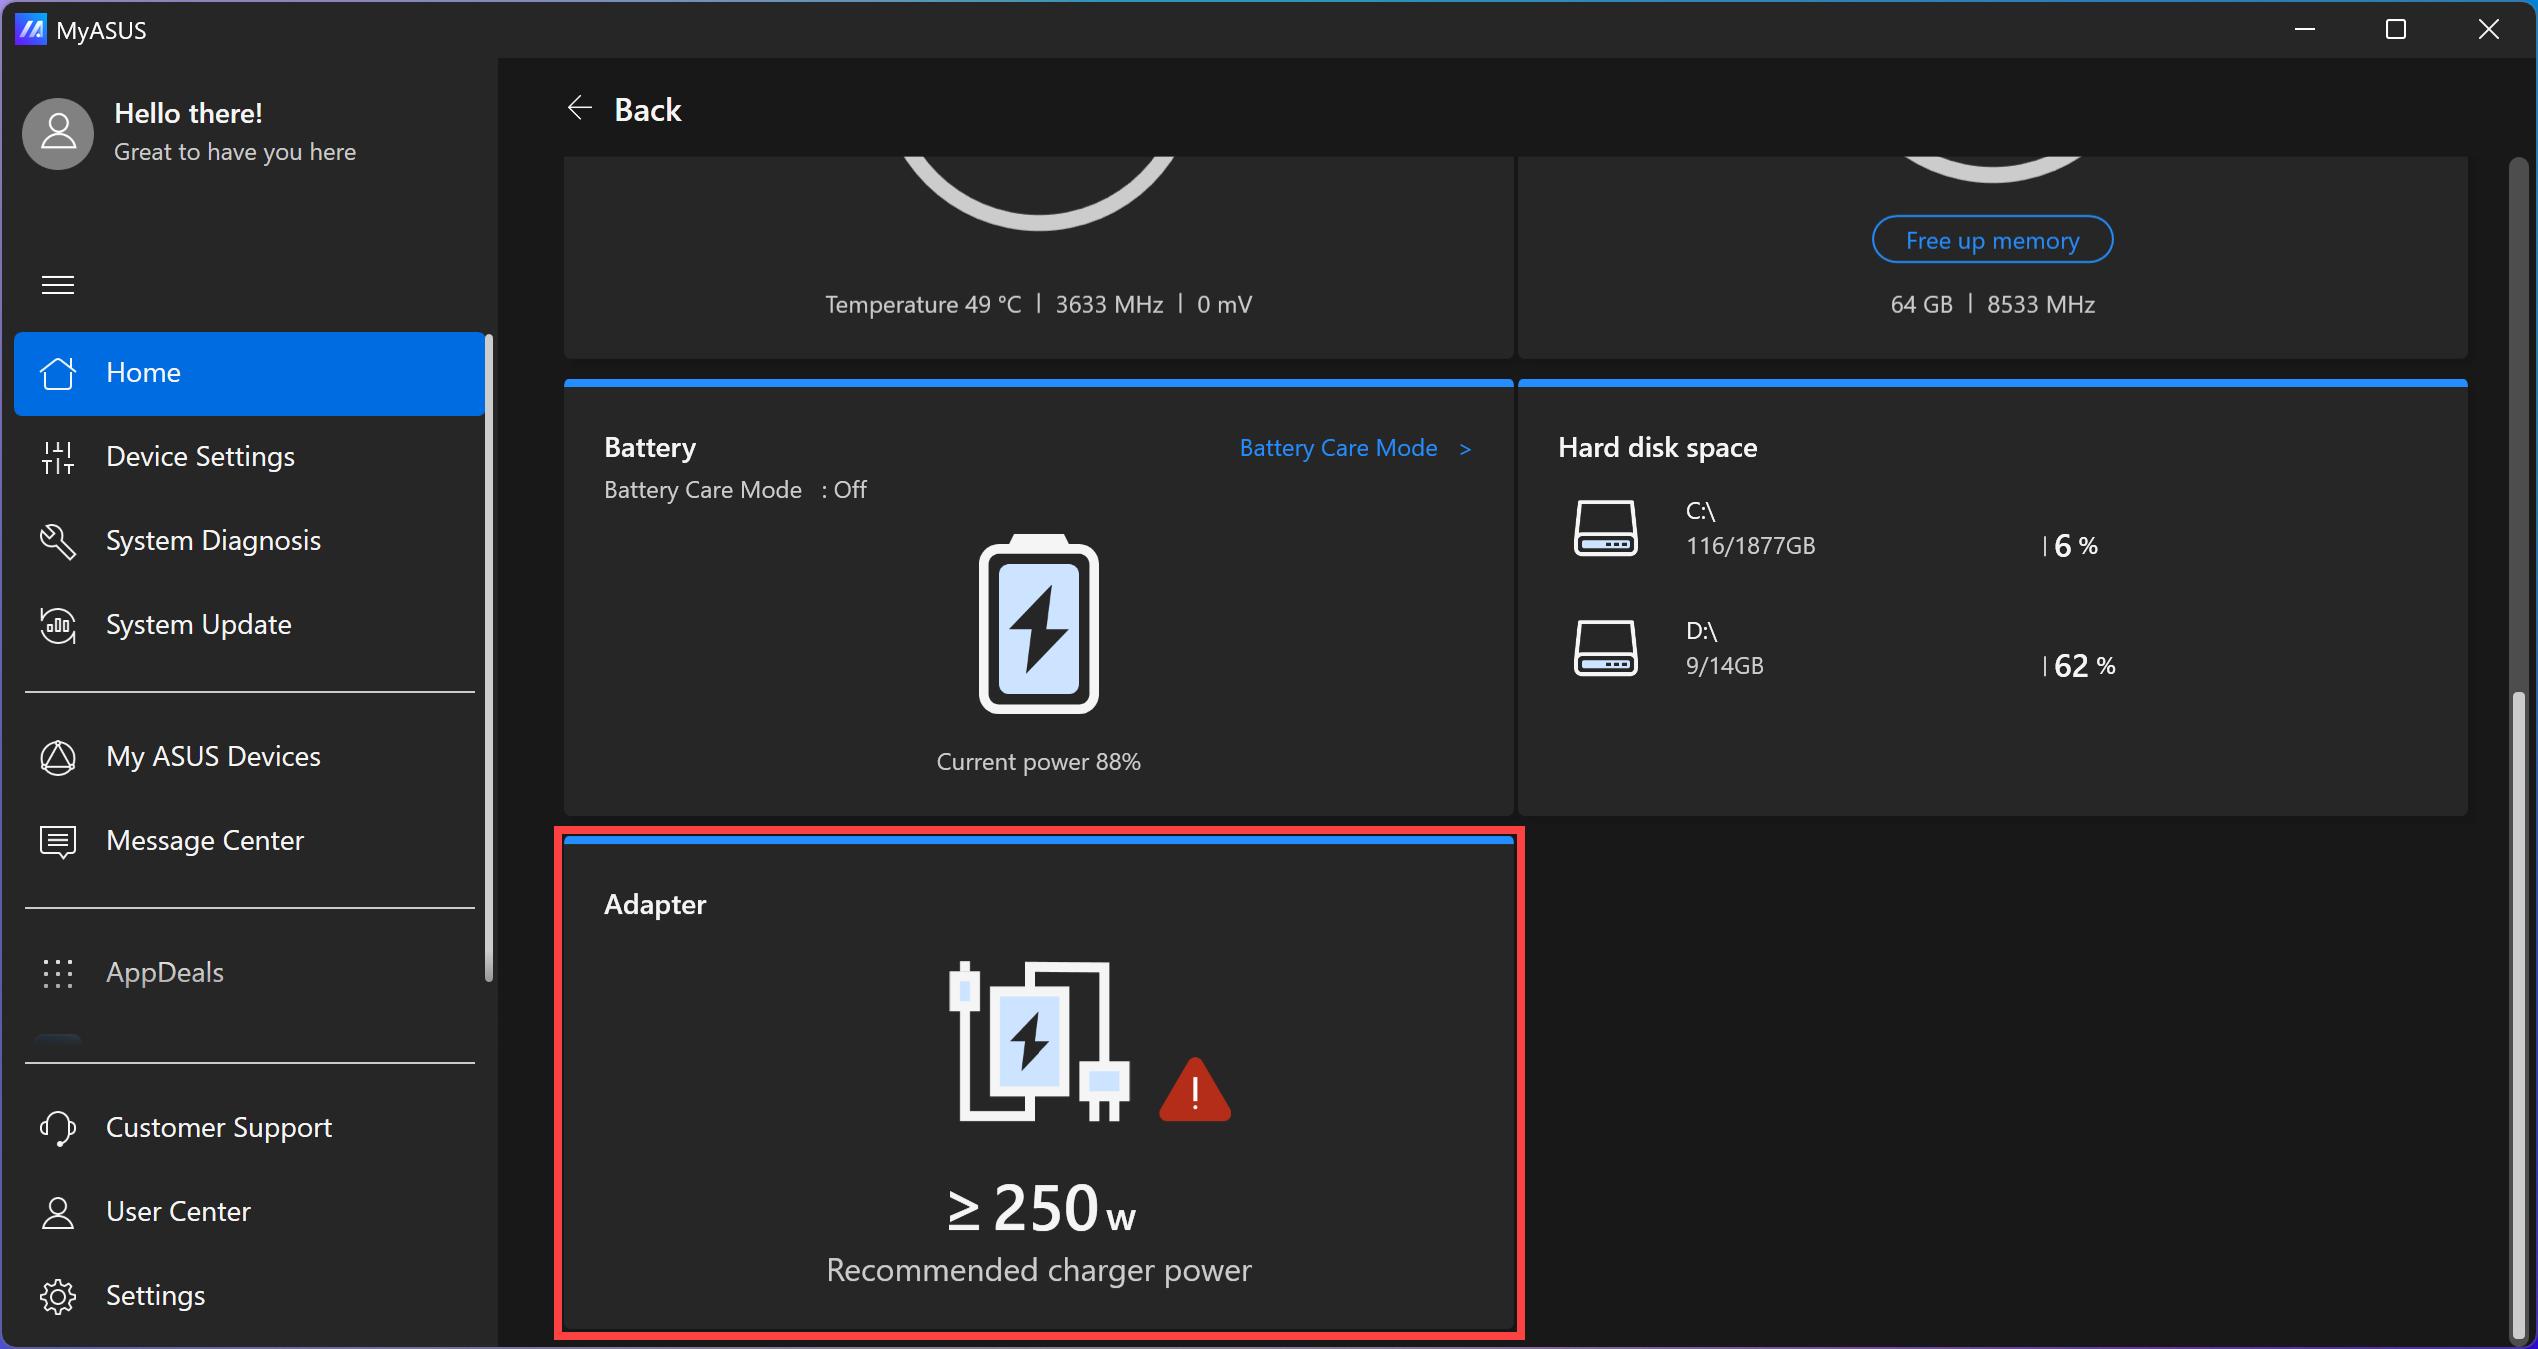2538x1349 pixels.
Task: Click the Temperature 49 °C reading
Action: 923,305
